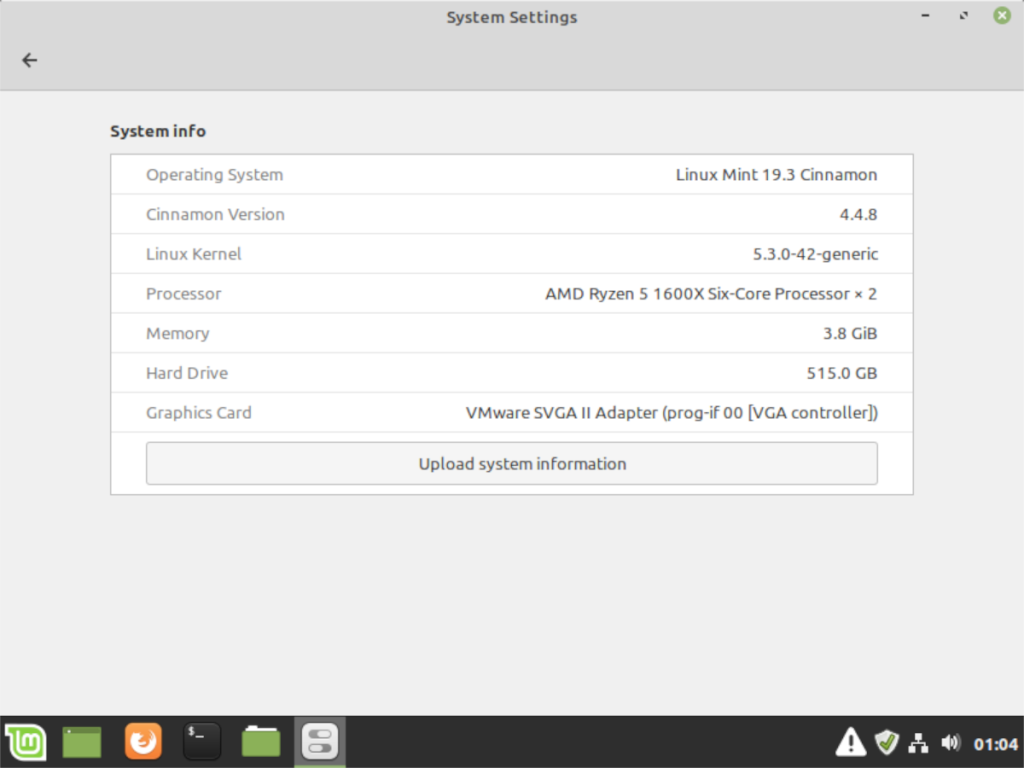
Task: Open the Update Manager shield tray icon
Action: (x=886, y=742)
